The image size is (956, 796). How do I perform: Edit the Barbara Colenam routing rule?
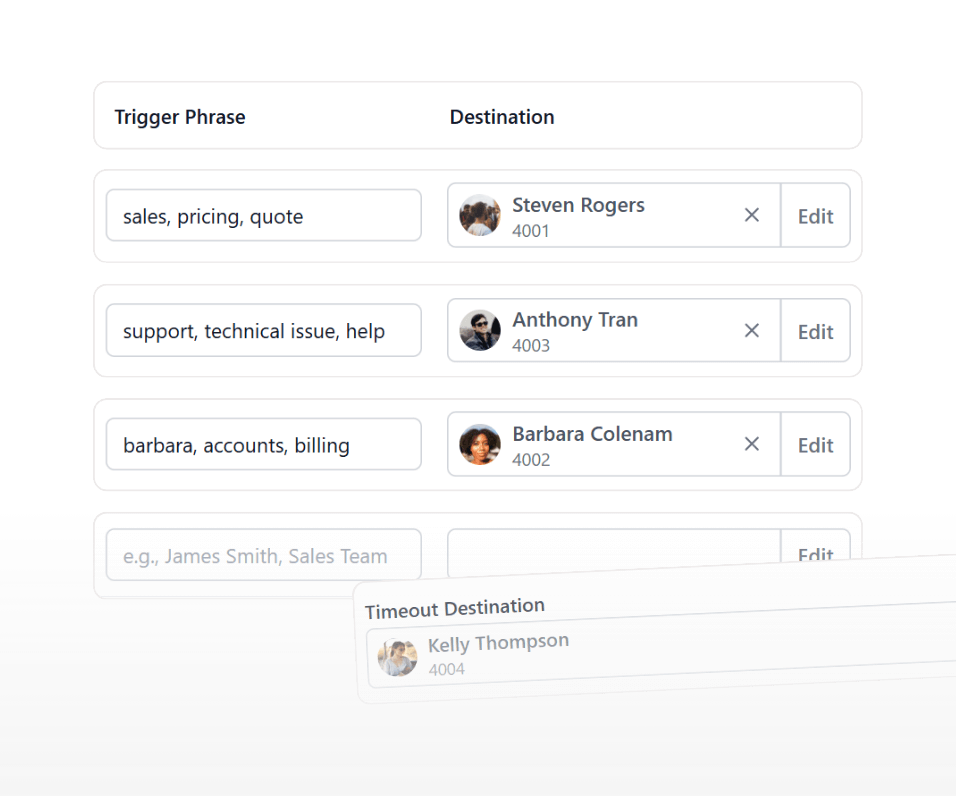point(815,444)
